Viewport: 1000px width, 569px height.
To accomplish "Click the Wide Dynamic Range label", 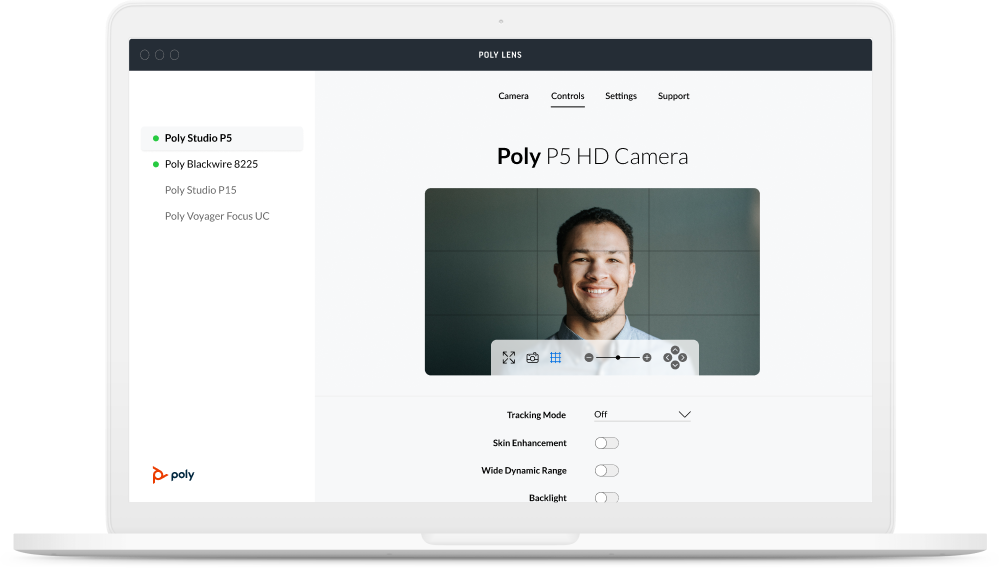I will pos(524,471).
